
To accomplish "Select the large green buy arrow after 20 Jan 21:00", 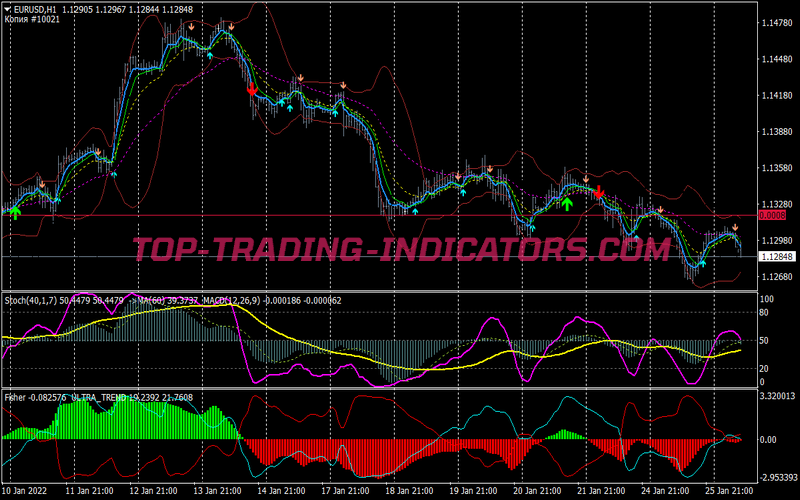I will tap(567, 204).
